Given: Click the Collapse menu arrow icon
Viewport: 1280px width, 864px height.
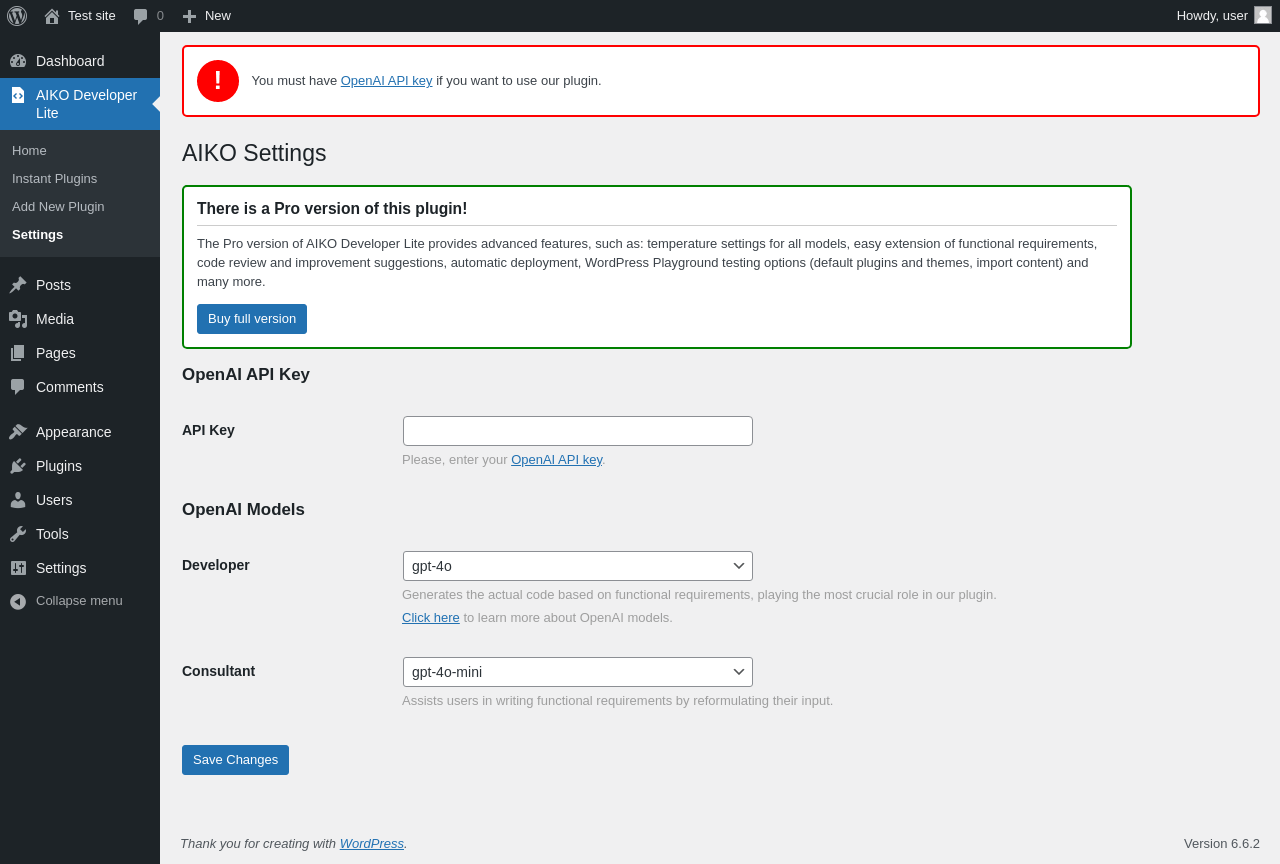Looking at the screenshot, I should coord(18,601).
